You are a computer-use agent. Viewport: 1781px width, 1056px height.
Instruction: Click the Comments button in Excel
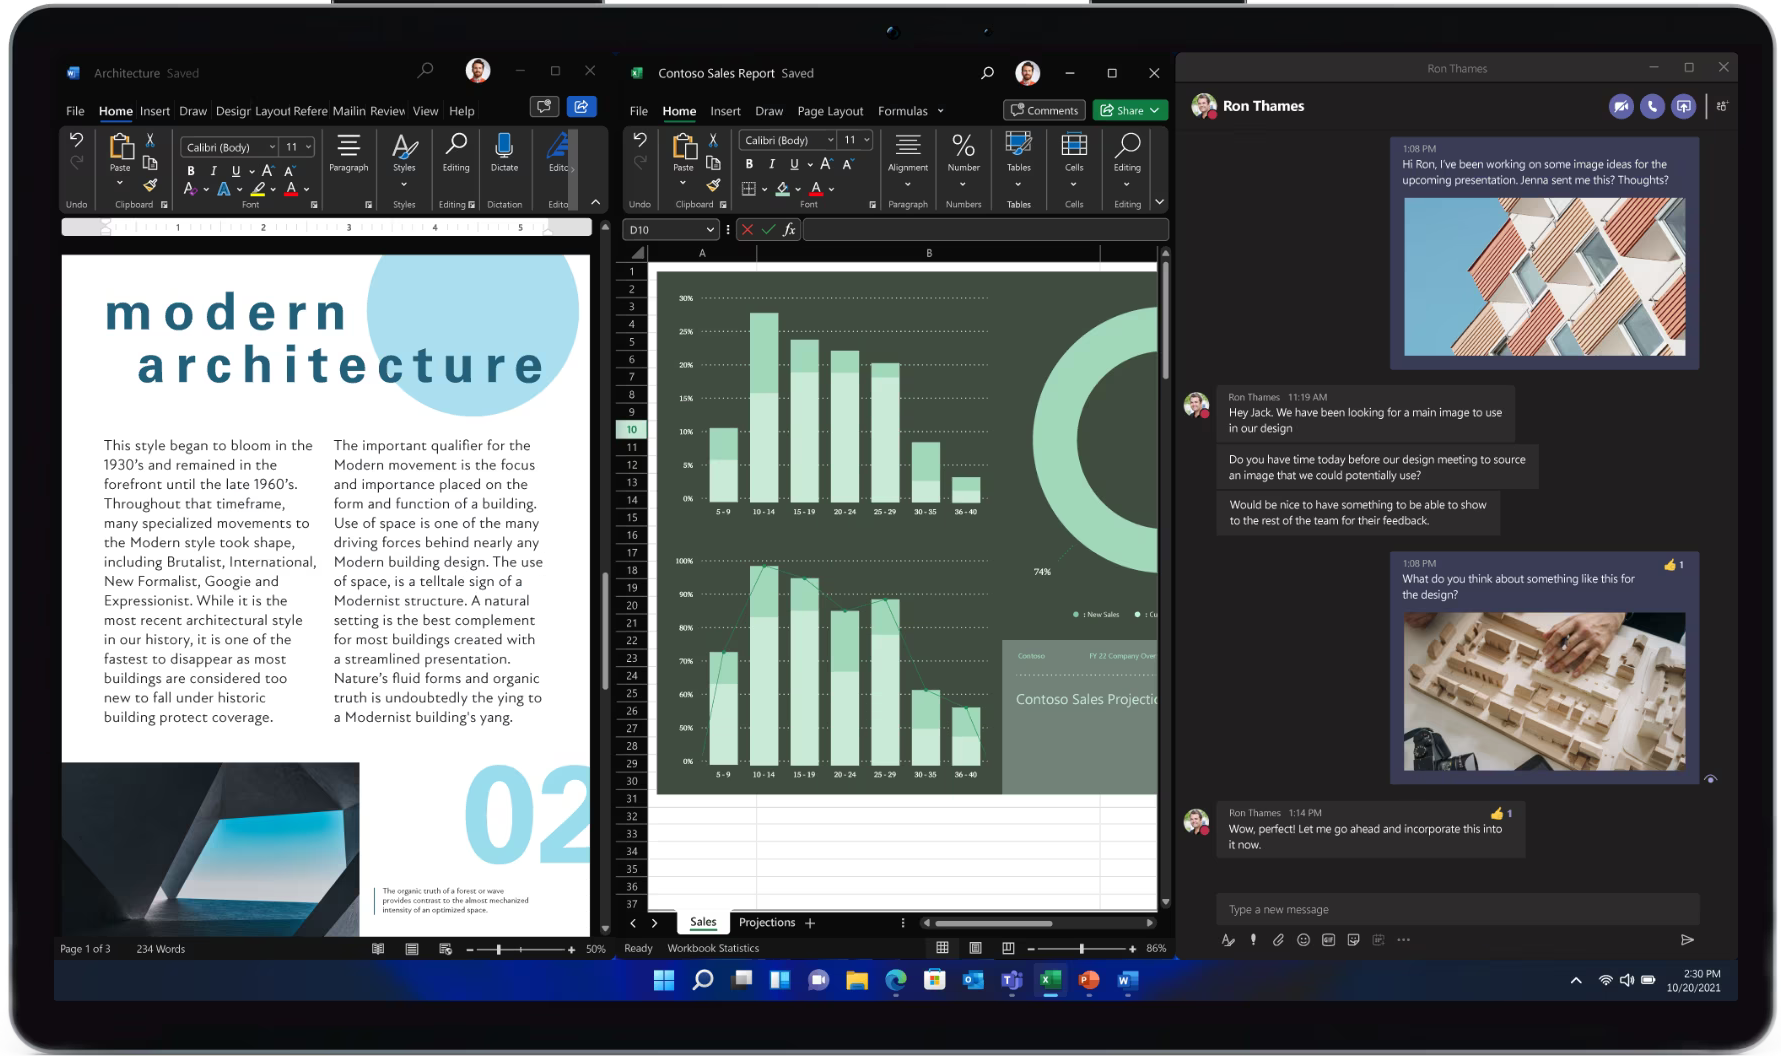coord(1044,110)
